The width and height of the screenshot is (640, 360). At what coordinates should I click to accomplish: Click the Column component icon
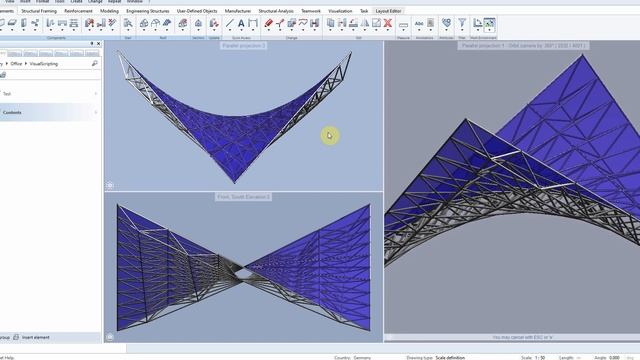(24, 23)
